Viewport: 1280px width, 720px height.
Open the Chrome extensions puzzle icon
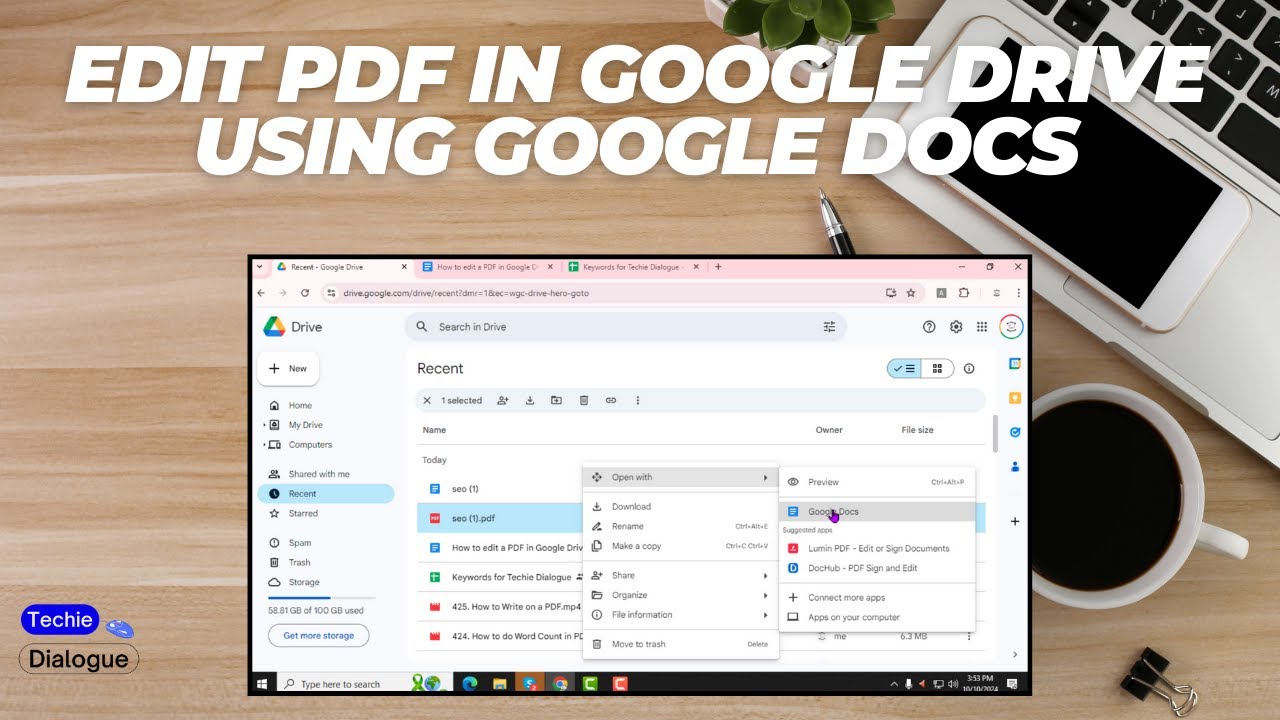[964, 293]
